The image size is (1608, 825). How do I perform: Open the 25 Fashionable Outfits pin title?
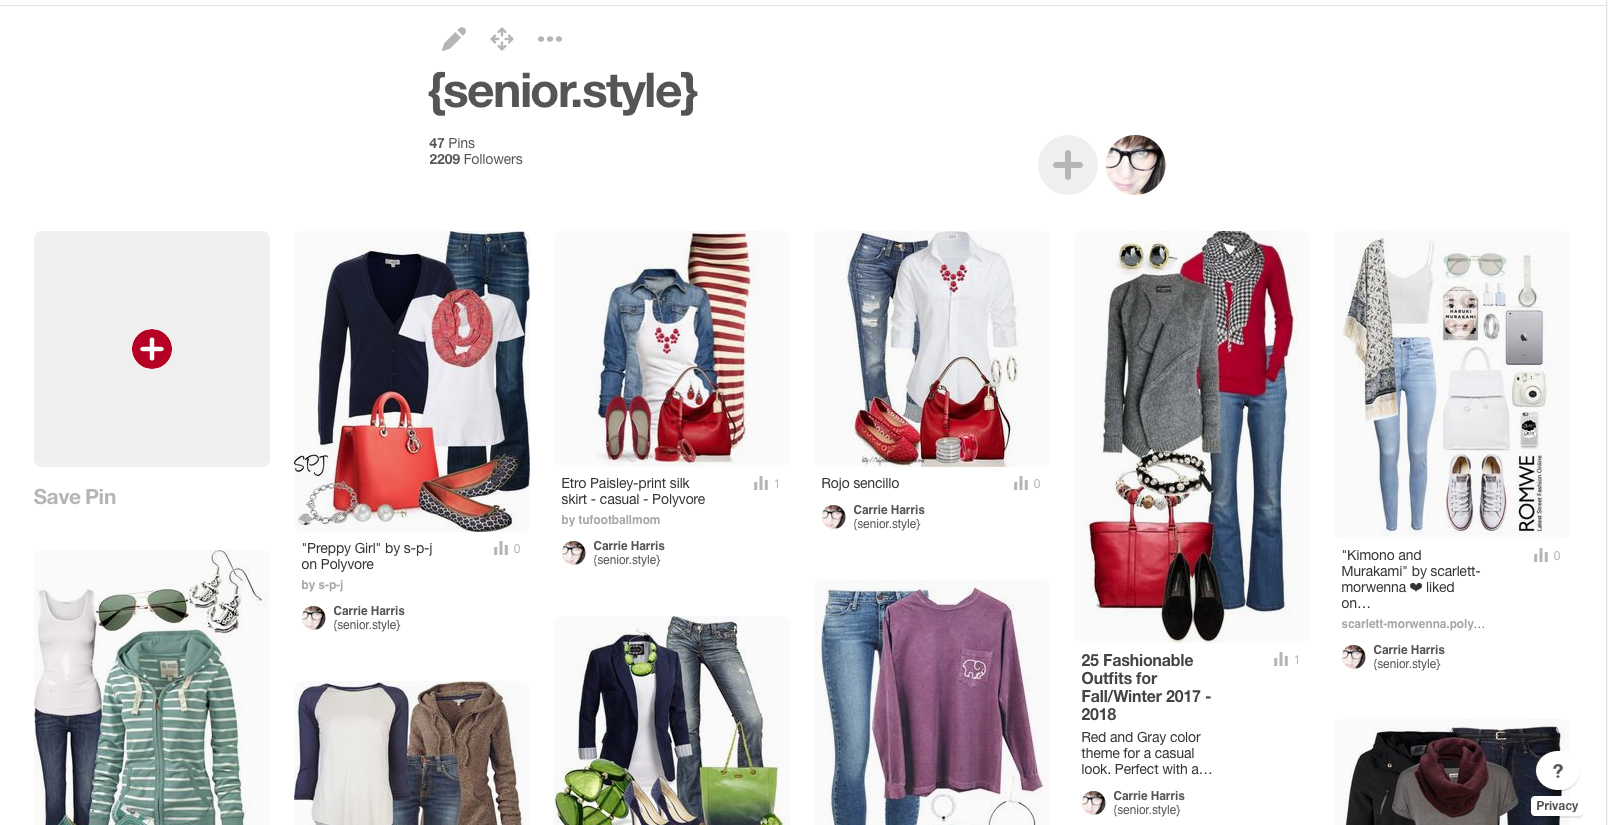[x=1146, y=687]
